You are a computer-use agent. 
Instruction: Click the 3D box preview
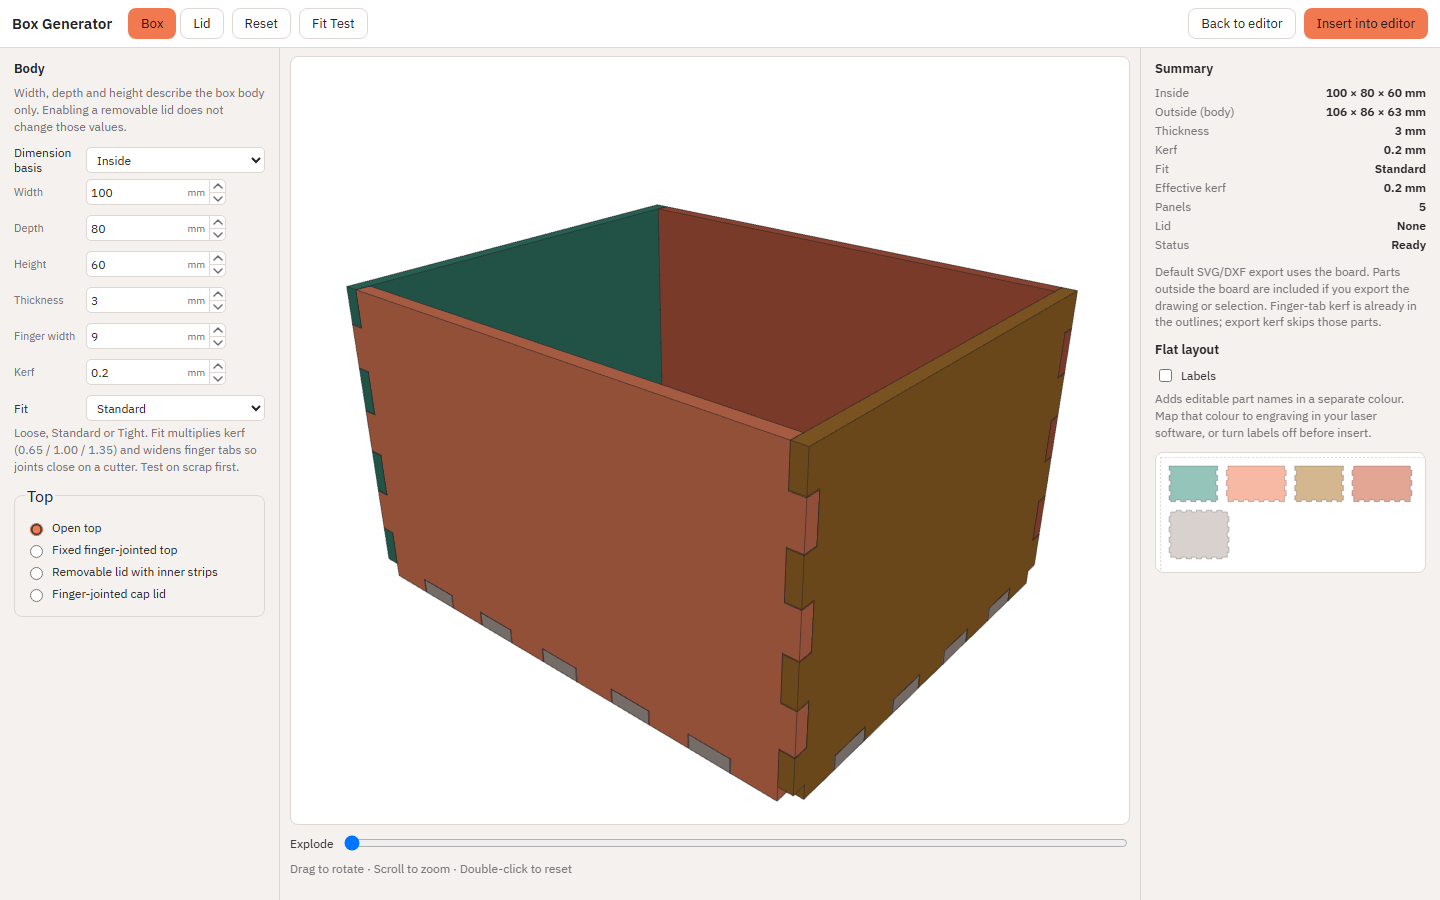[710, 440]
